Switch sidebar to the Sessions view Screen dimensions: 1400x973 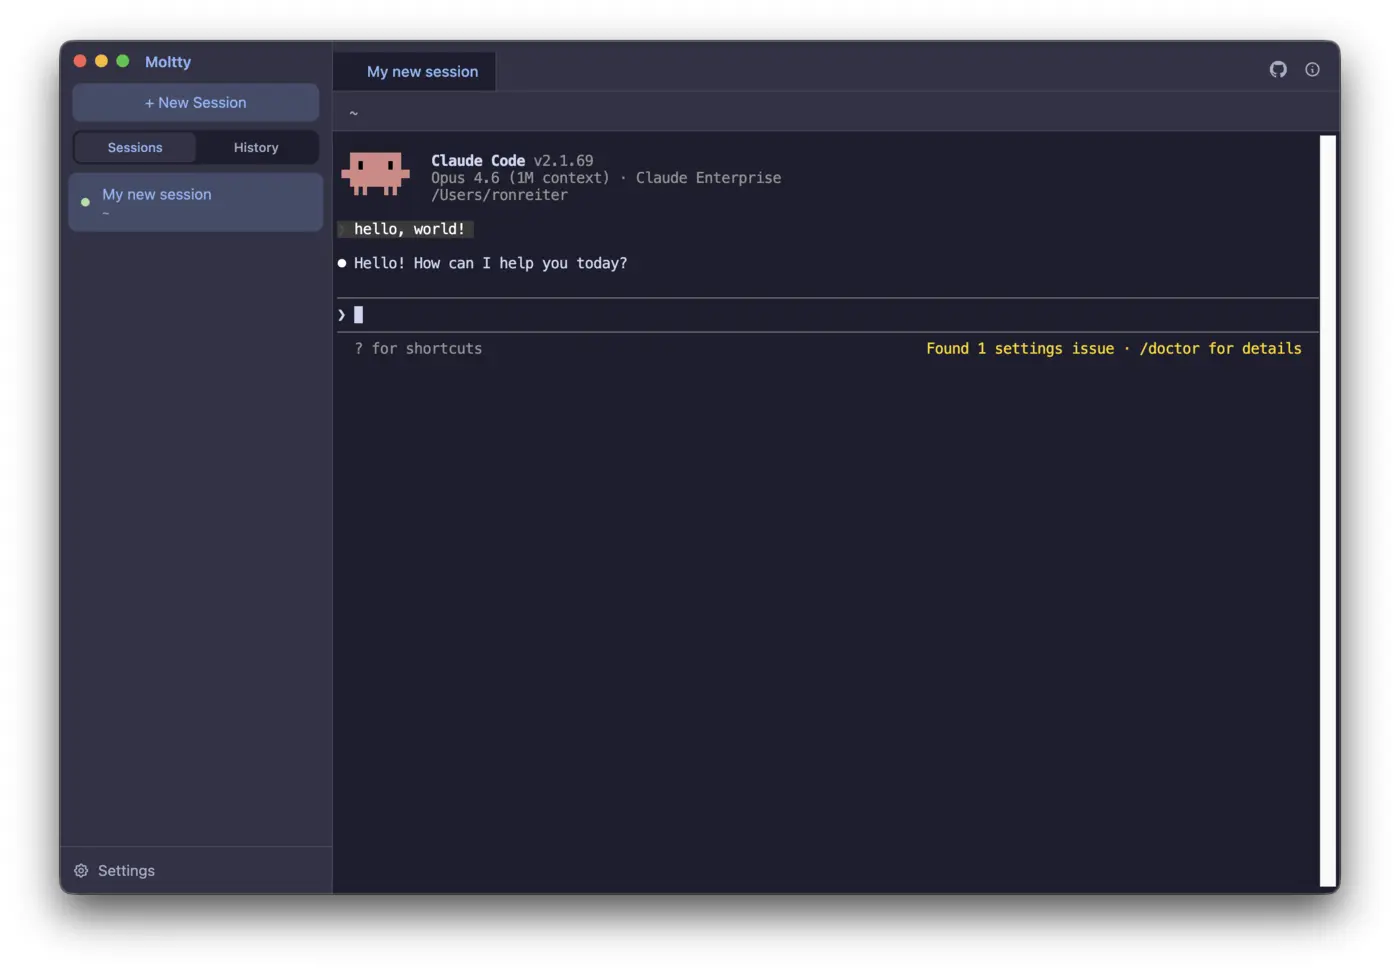(135, 147)
